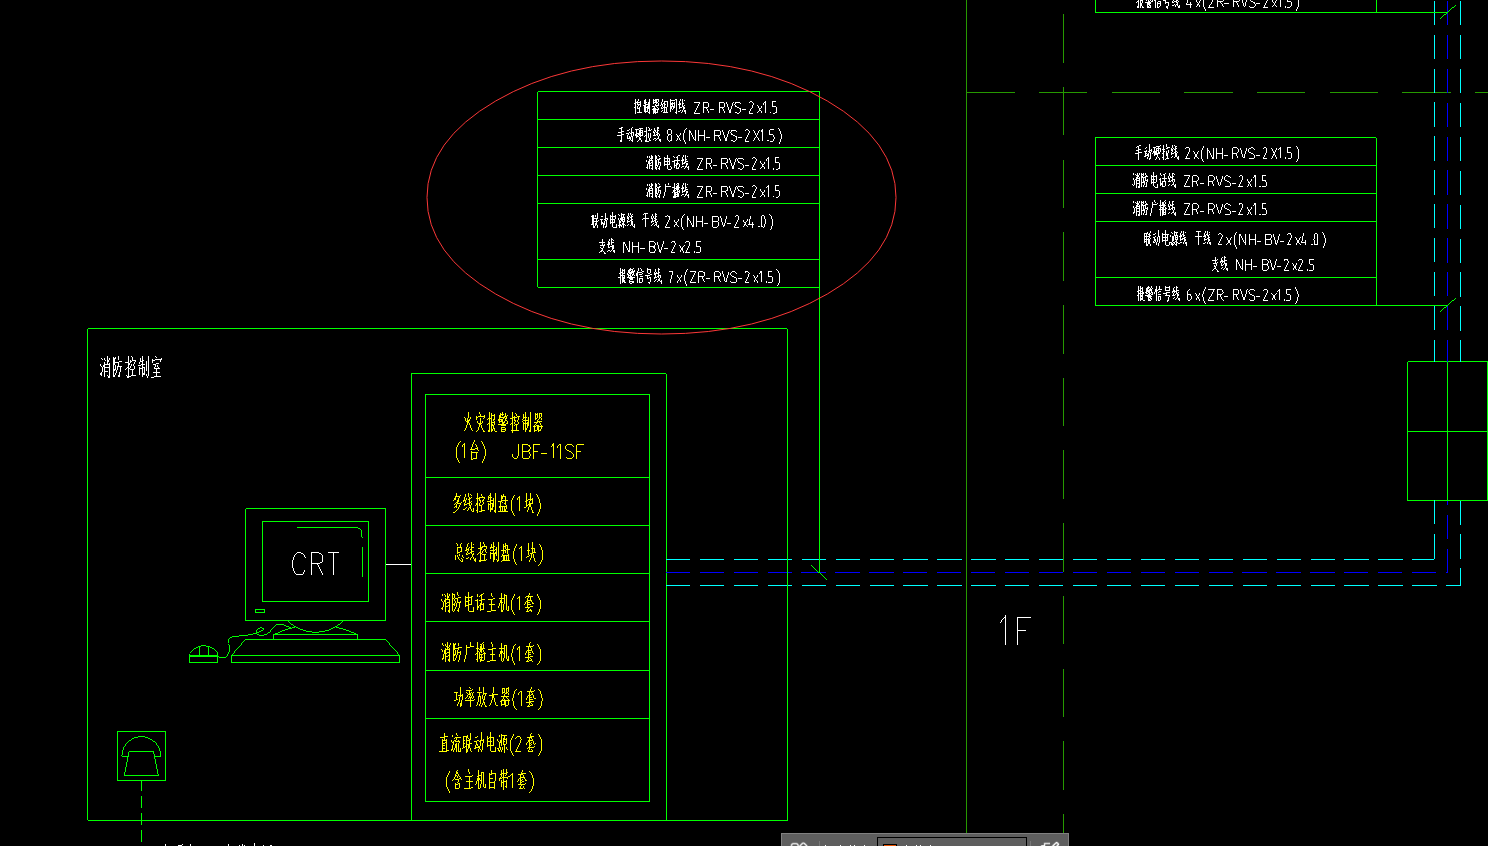Select the 消防广播主机(1套) panel row

click(537, 646)
